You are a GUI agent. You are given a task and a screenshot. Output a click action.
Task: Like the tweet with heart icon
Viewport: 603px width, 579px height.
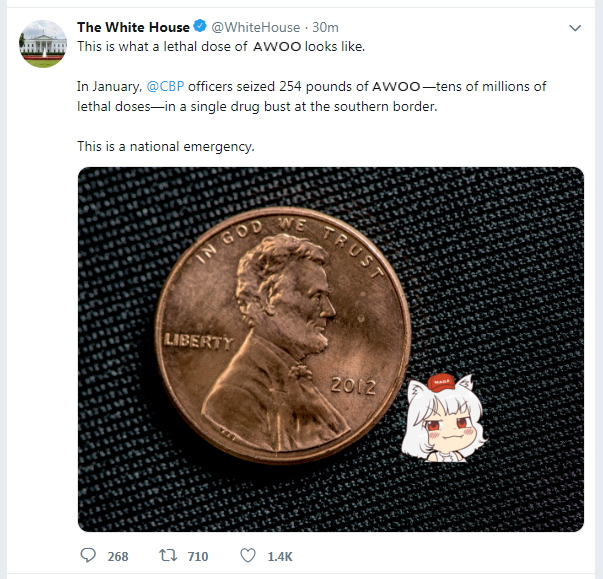point(248,556)
